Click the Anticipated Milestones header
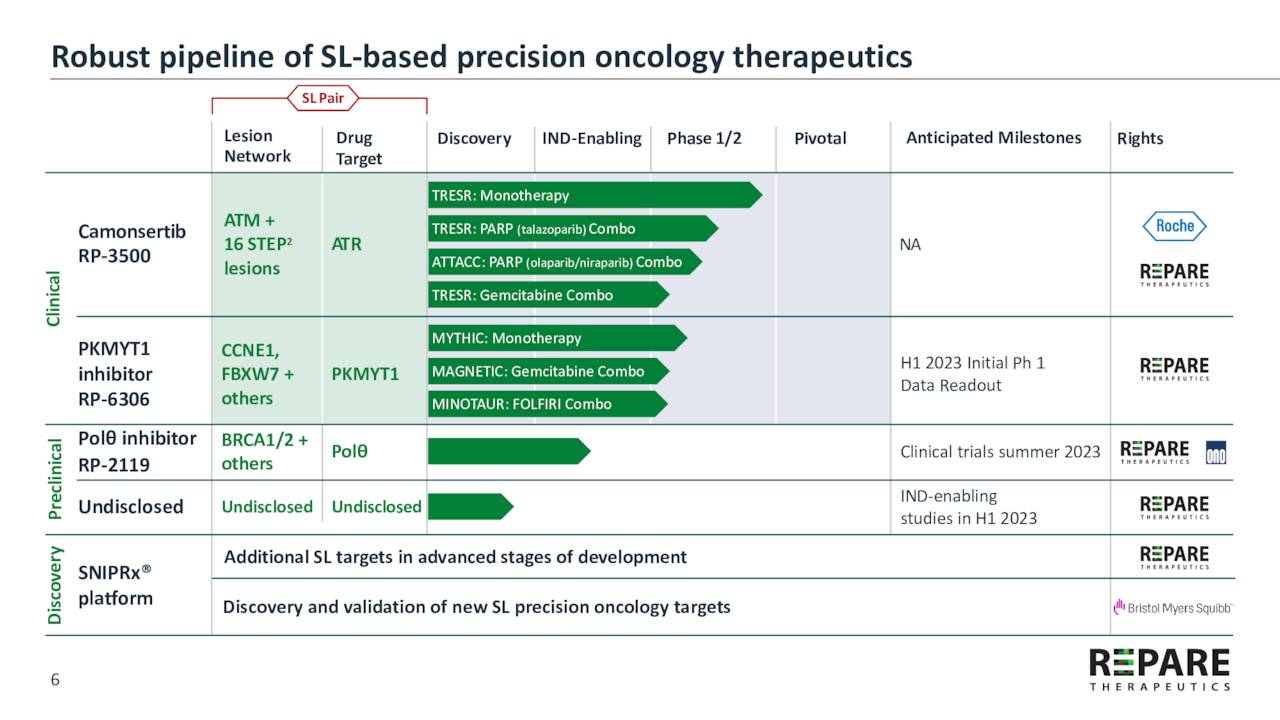Screen dimensions: 1280x720 click(993, 138)
